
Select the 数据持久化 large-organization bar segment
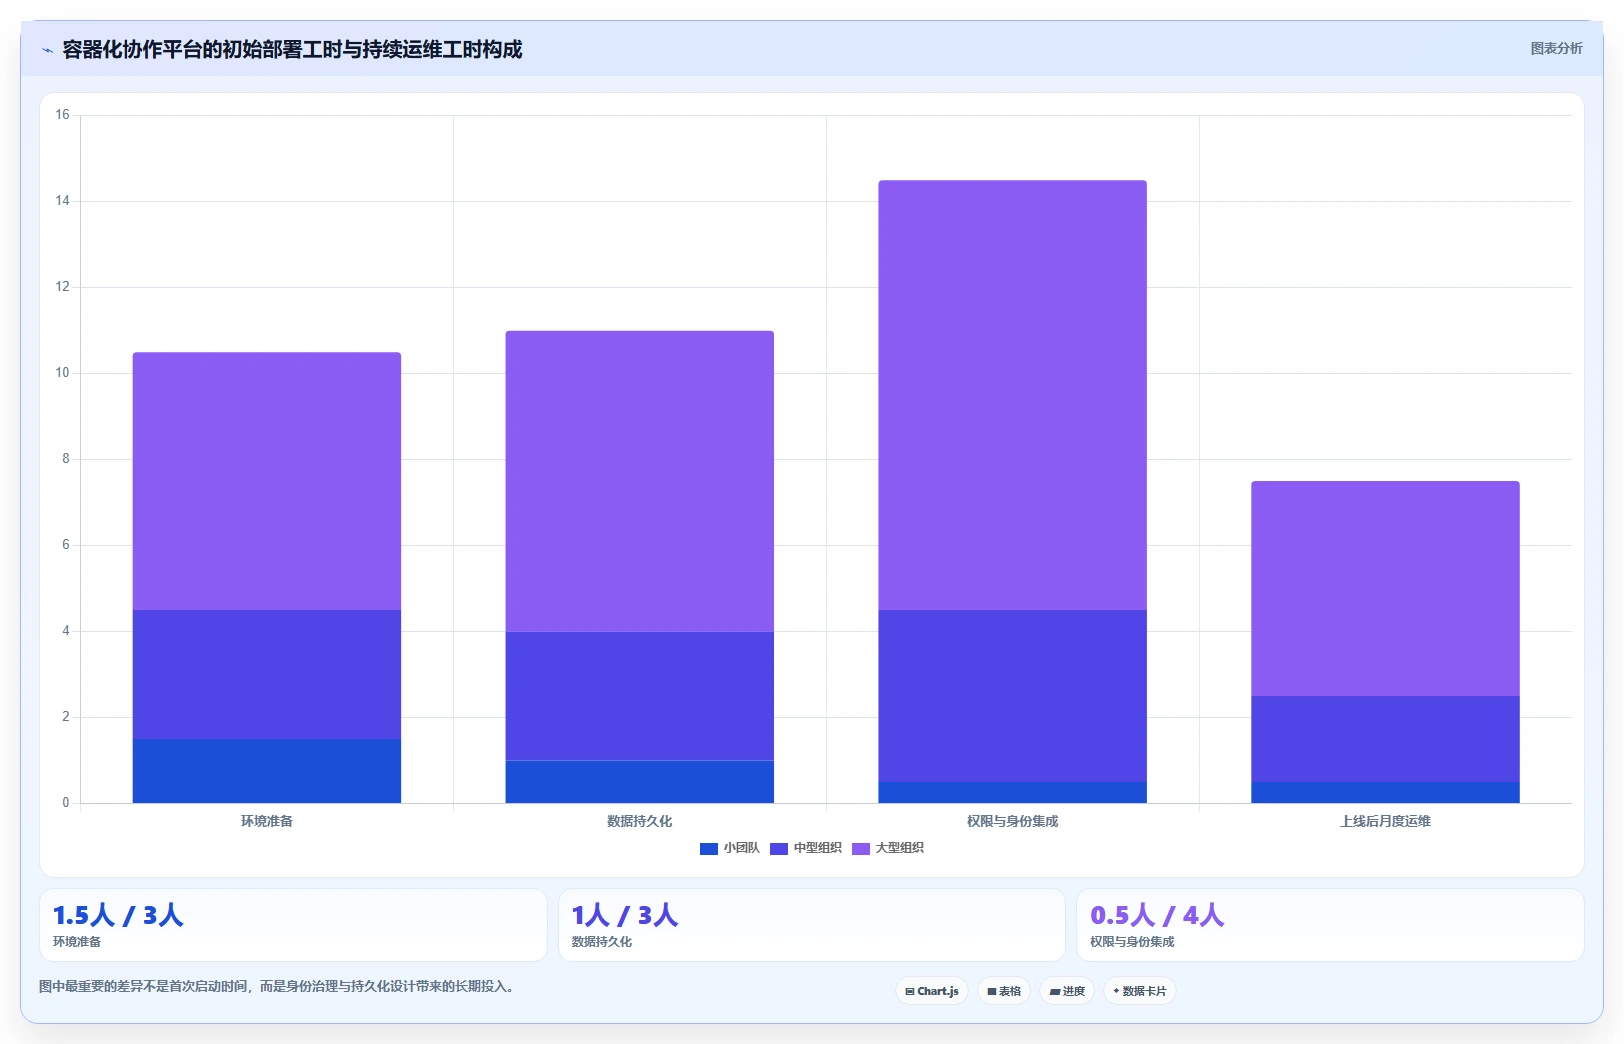640,481
